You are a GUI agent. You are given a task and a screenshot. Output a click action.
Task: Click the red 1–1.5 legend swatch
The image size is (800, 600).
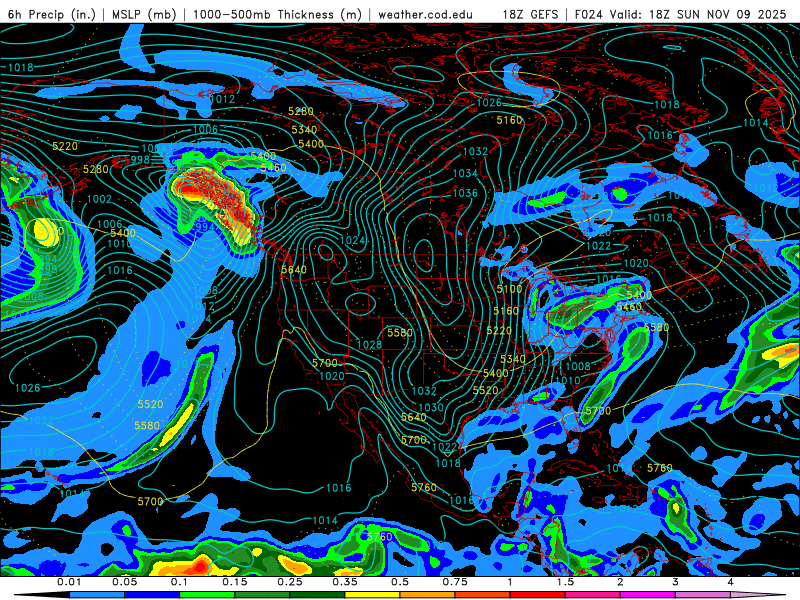click(538, 595)
